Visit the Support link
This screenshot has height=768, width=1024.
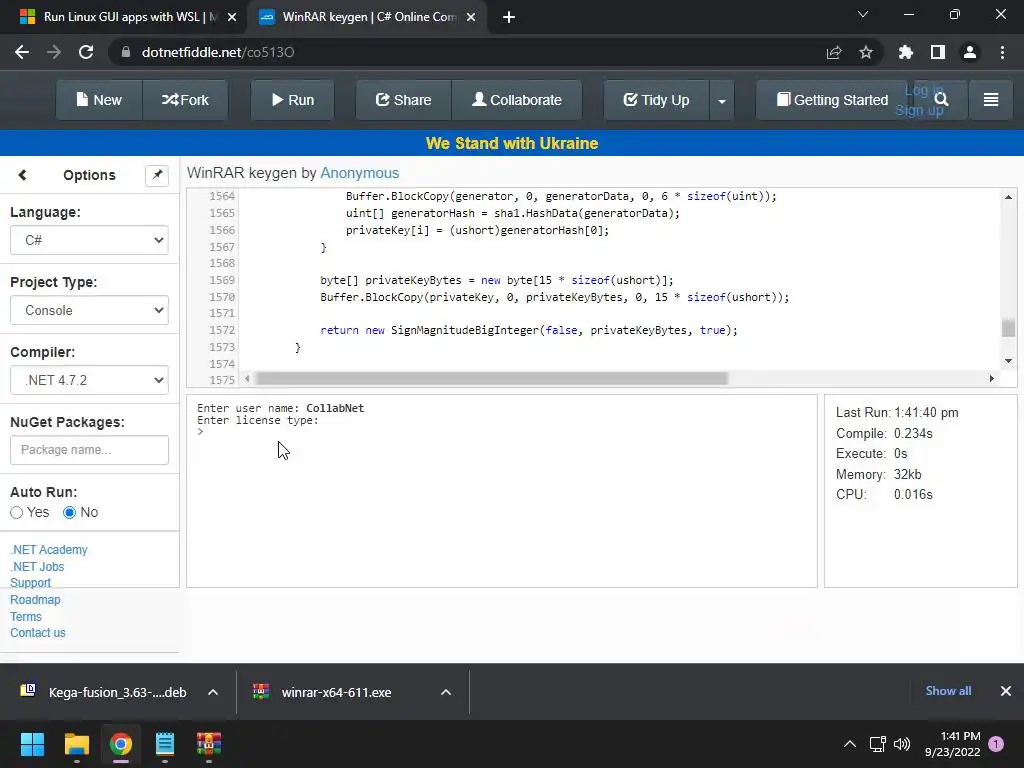[x=30, y=583]
